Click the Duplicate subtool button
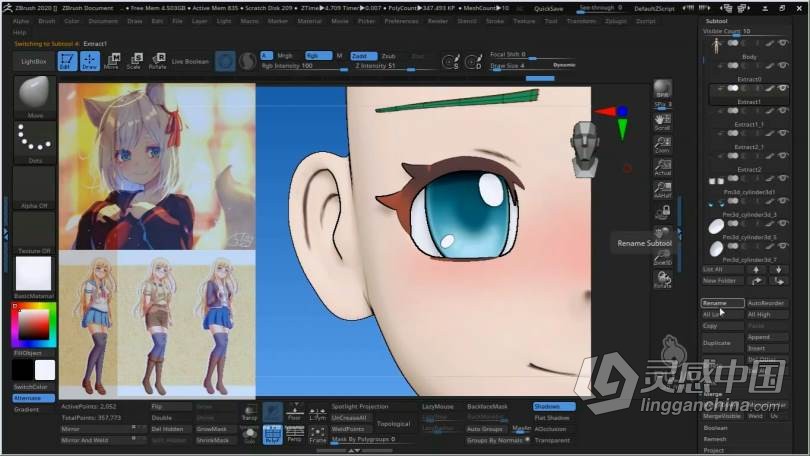The height and width of the screenshot is (456, 810). point(722,343)
